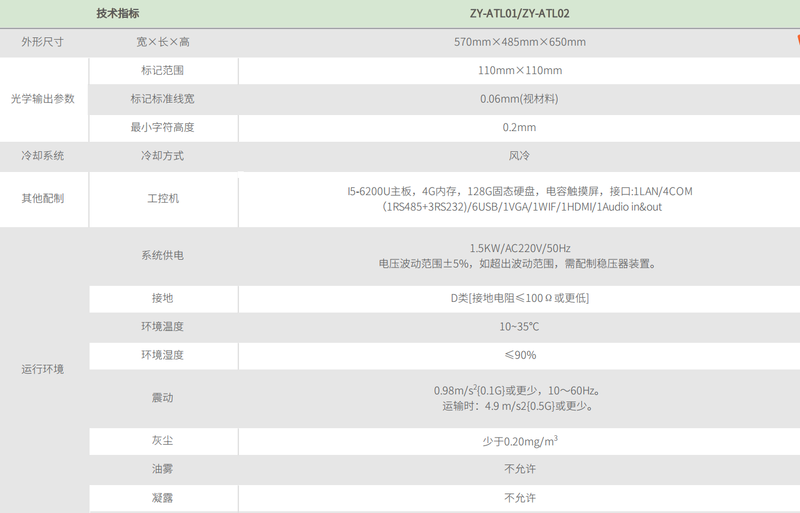Click the 0.06mm(视材料) line width value

519,99
